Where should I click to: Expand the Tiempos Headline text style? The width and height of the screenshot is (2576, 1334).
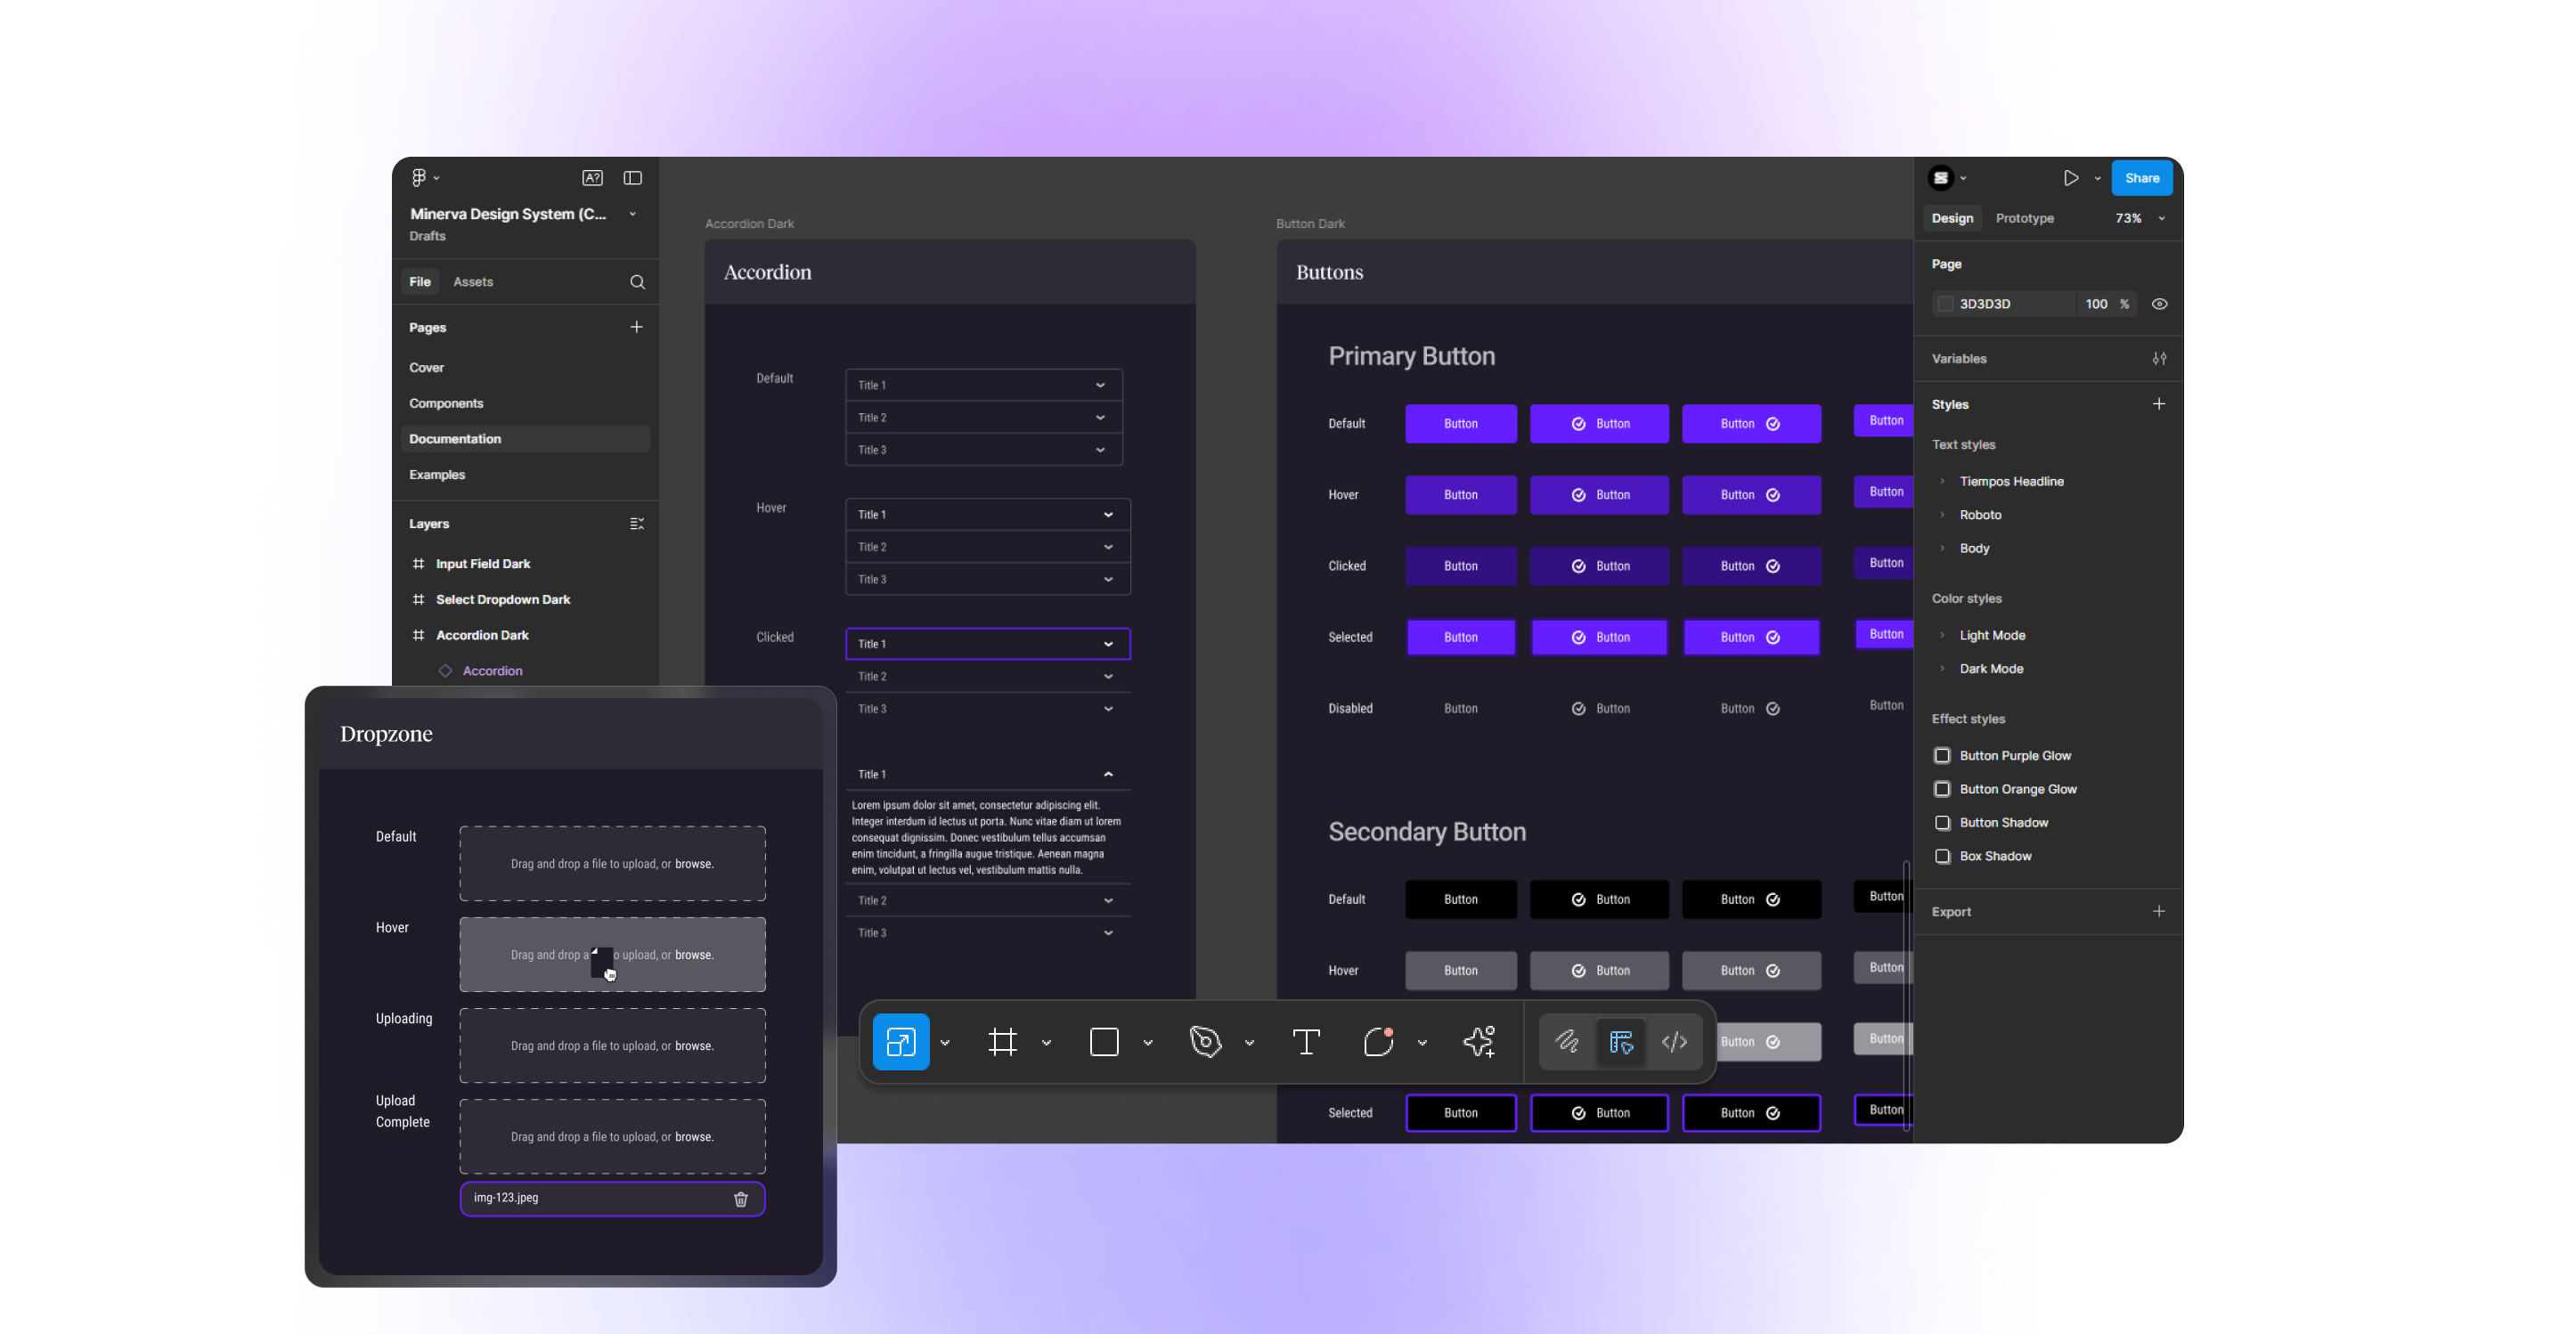1941,481
